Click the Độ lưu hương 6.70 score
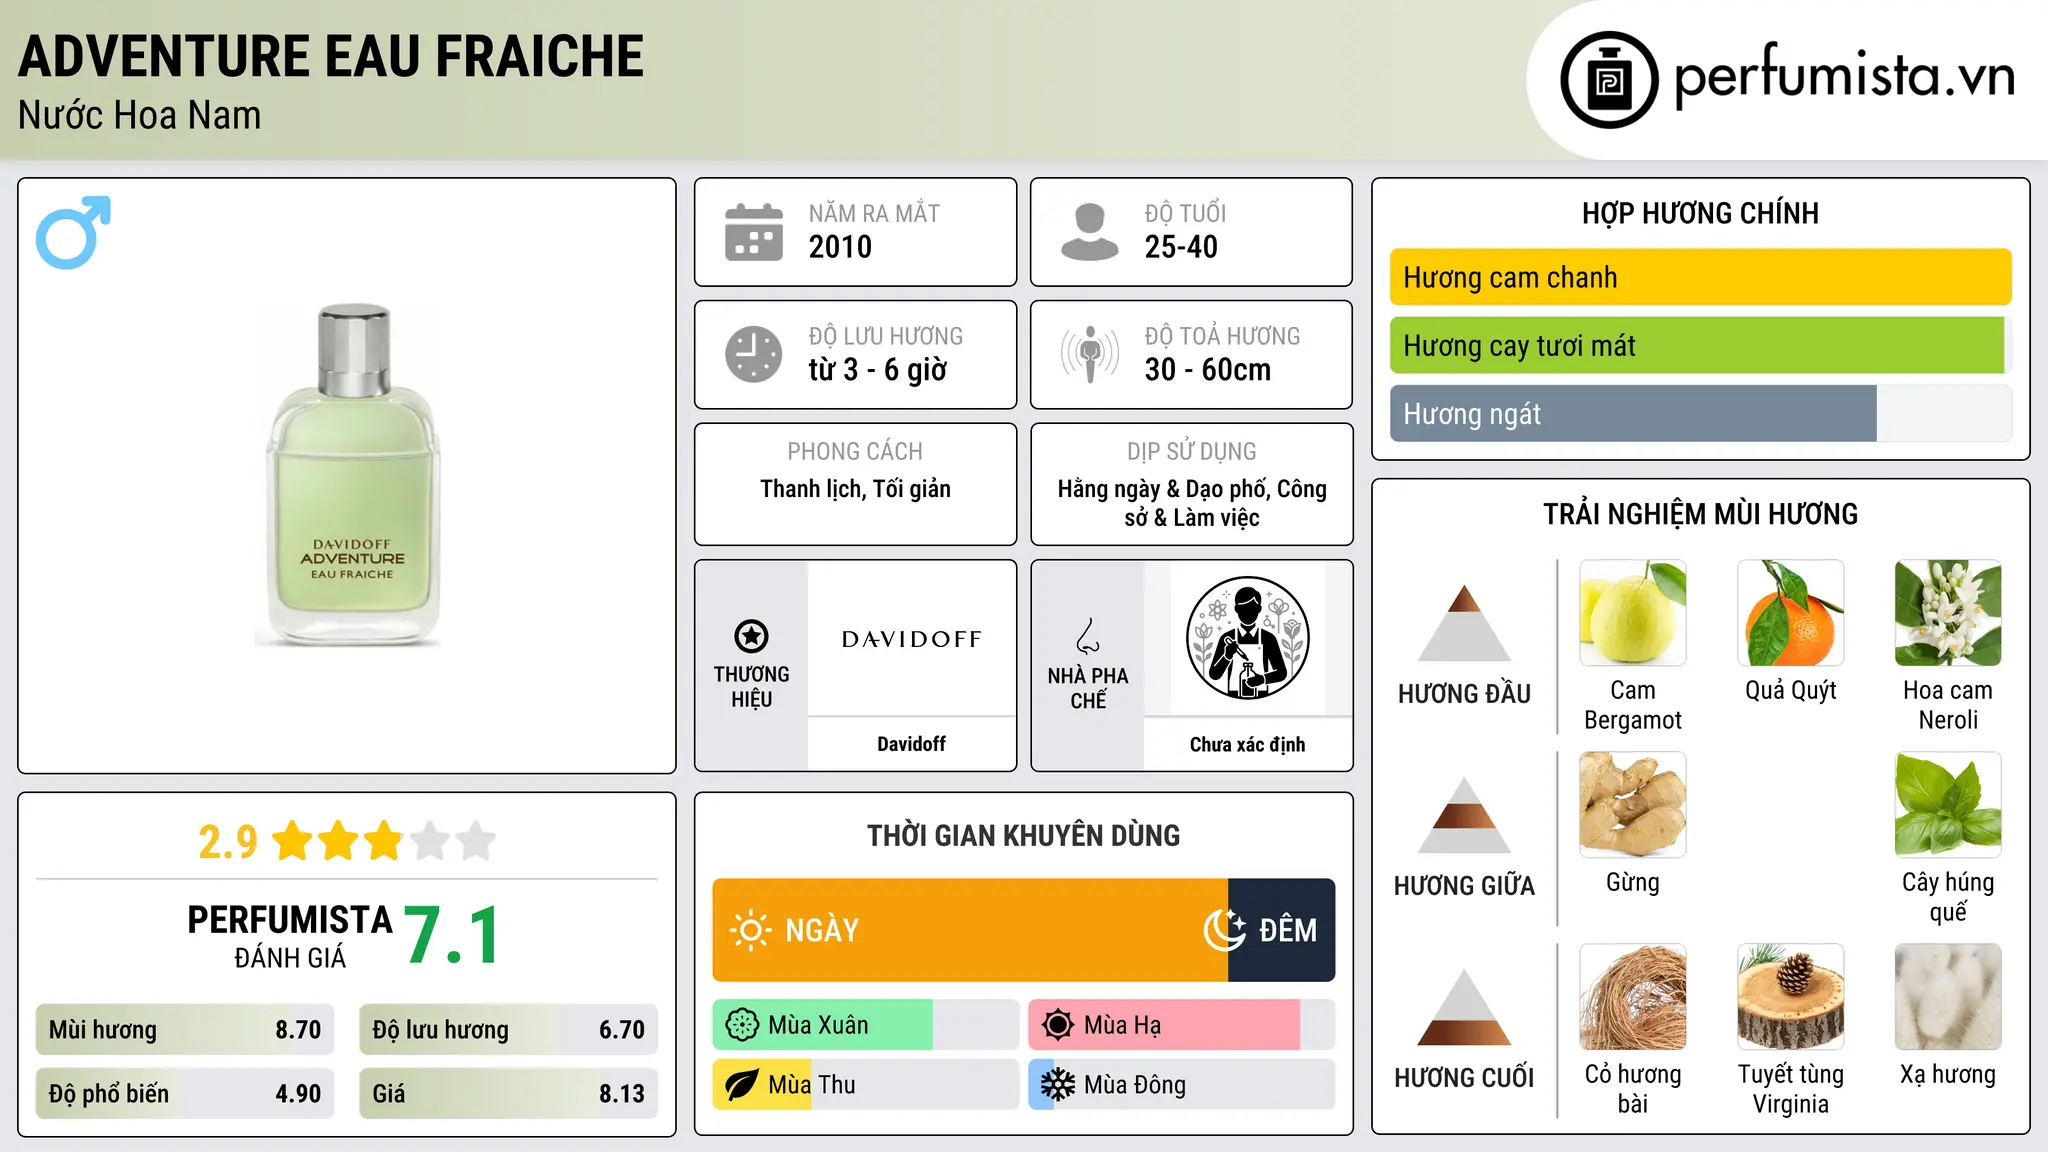This screenshot has height=1152, width=2048. click(x=508, y=1030)
